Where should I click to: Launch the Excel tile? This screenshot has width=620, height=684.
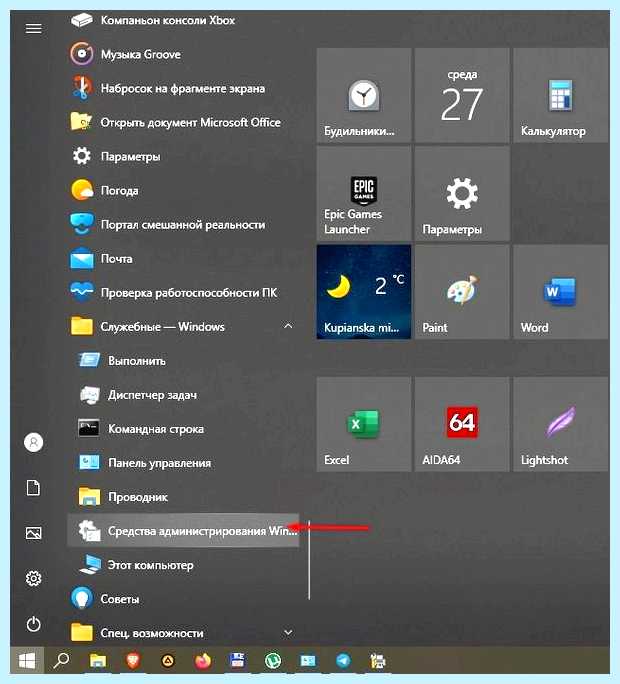tap(364, 424)
